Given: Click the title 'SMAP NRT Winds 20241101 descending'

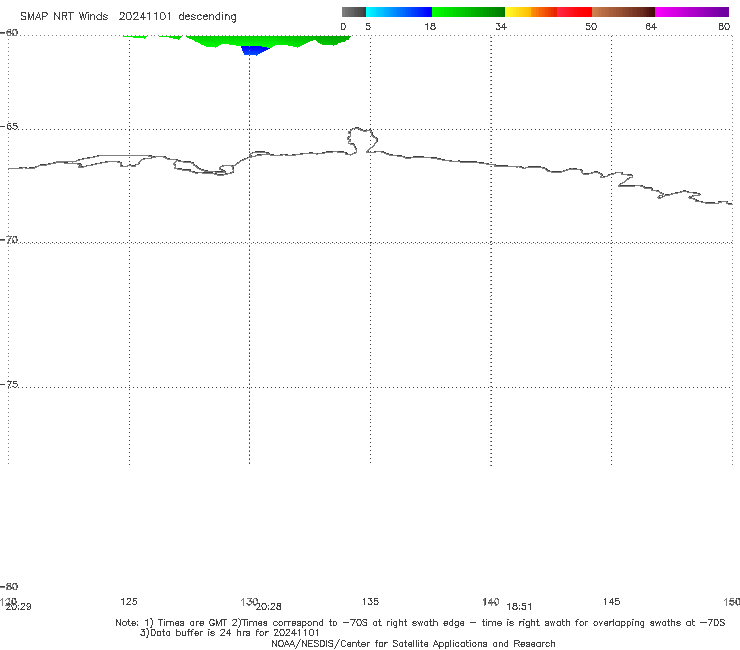Looking at the screenshot, I should tap(128, 17).
